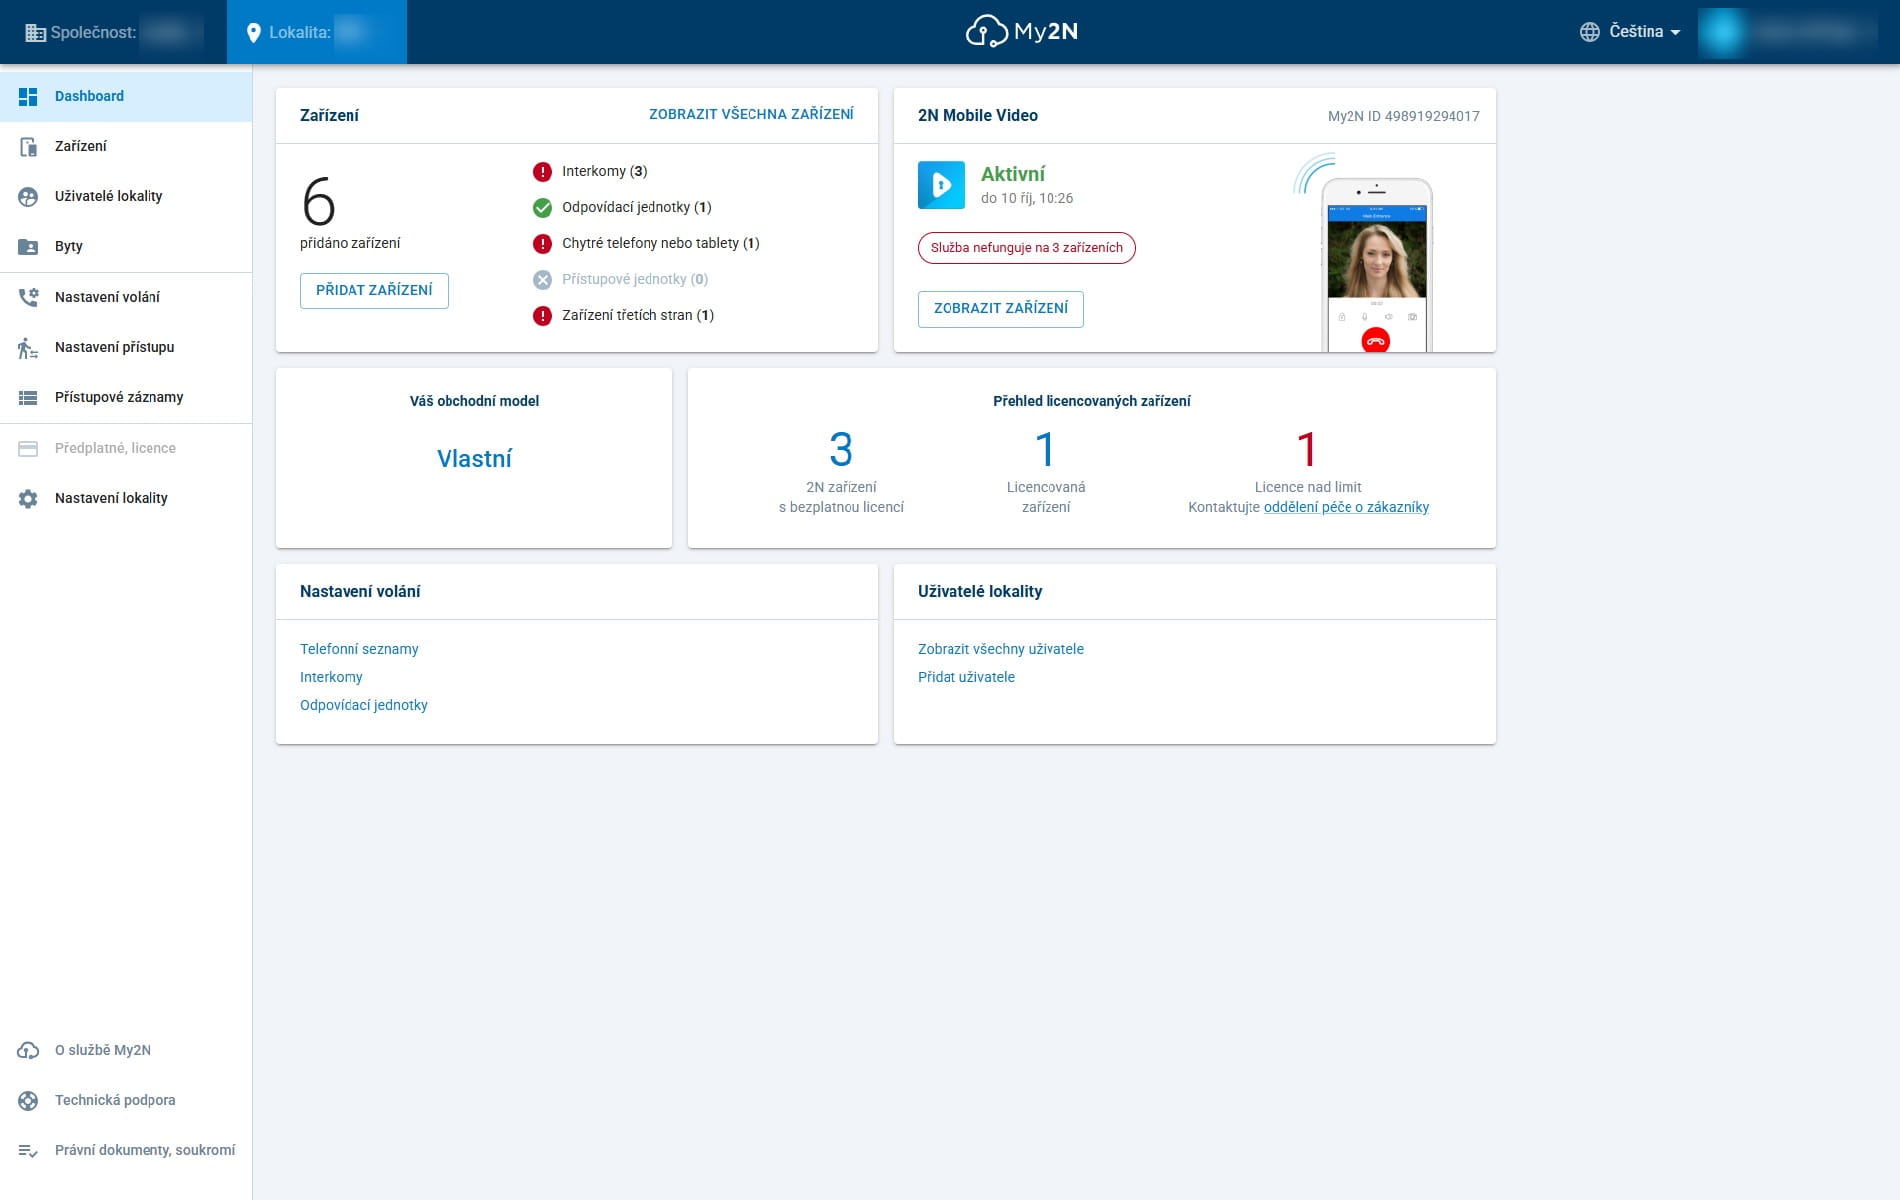Click the '3' 2N zařízení count
The image size is (1900, 1200).
[x=841, y=450]
